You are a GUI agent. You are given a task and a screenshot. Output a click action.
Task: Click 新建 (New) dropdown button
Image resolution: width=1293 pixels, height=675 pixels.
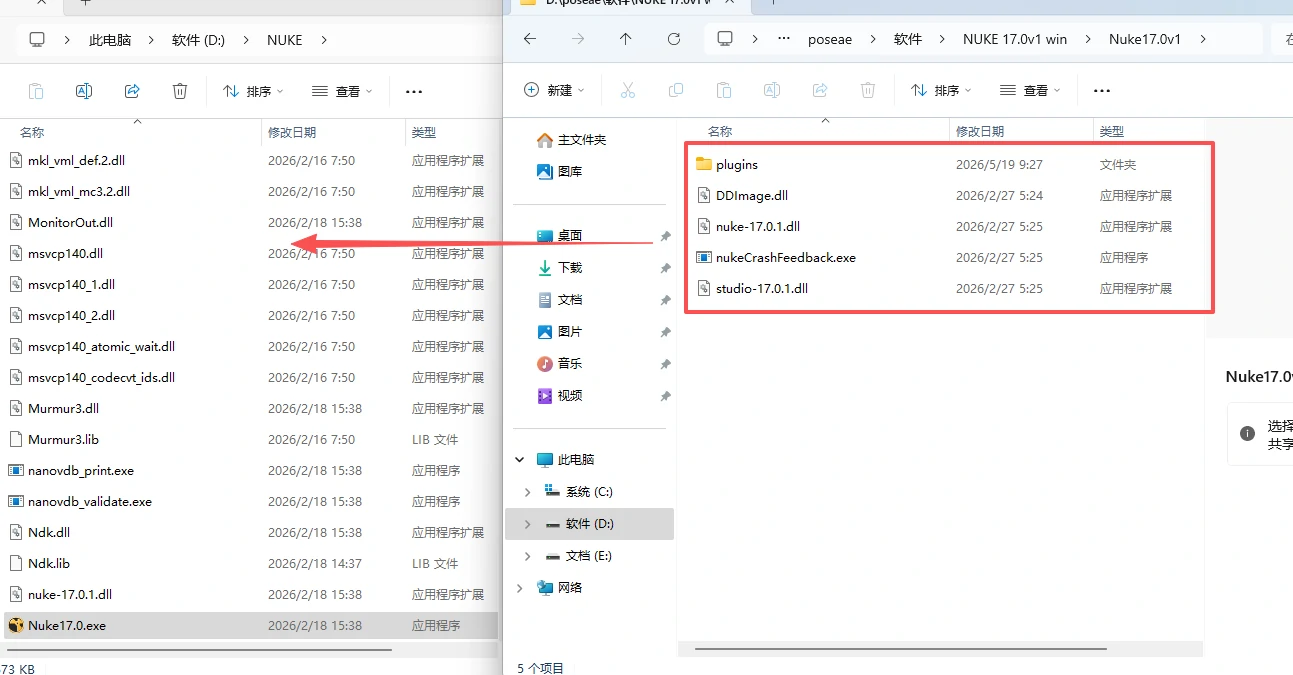(x=555, y=90)
